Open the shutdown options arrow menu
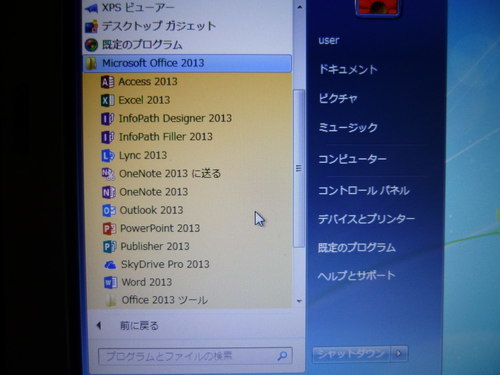The image size is (500, 375). pos(399,353)
